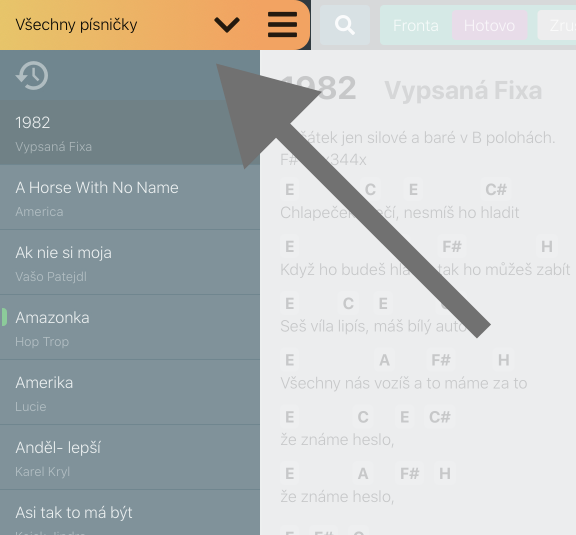Click the Všechny písničky header label
Image resolution: width=576 pixels, height=535 pixels.
[x=76, y=25]
